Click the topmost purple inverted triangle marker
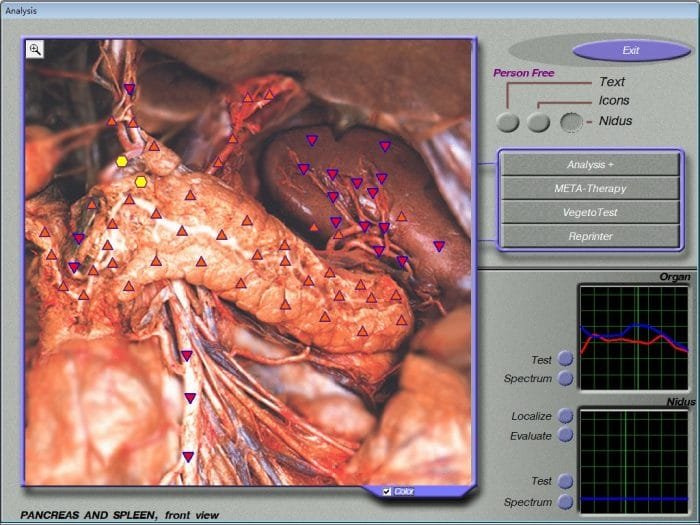 coord(129,89)
